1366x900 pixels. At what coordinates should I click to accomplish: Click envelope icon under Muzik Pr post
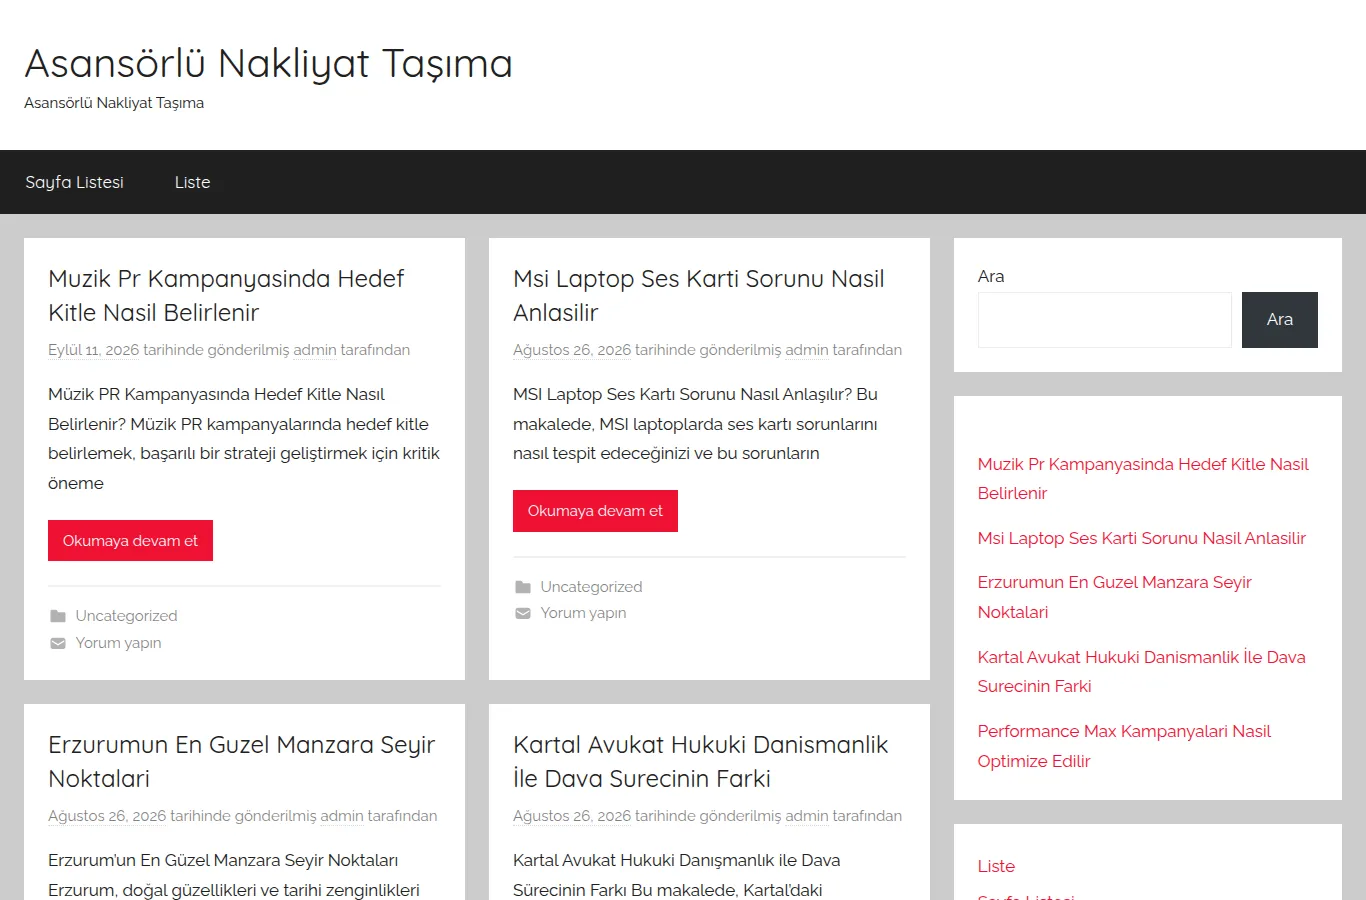tap(58, 643)
